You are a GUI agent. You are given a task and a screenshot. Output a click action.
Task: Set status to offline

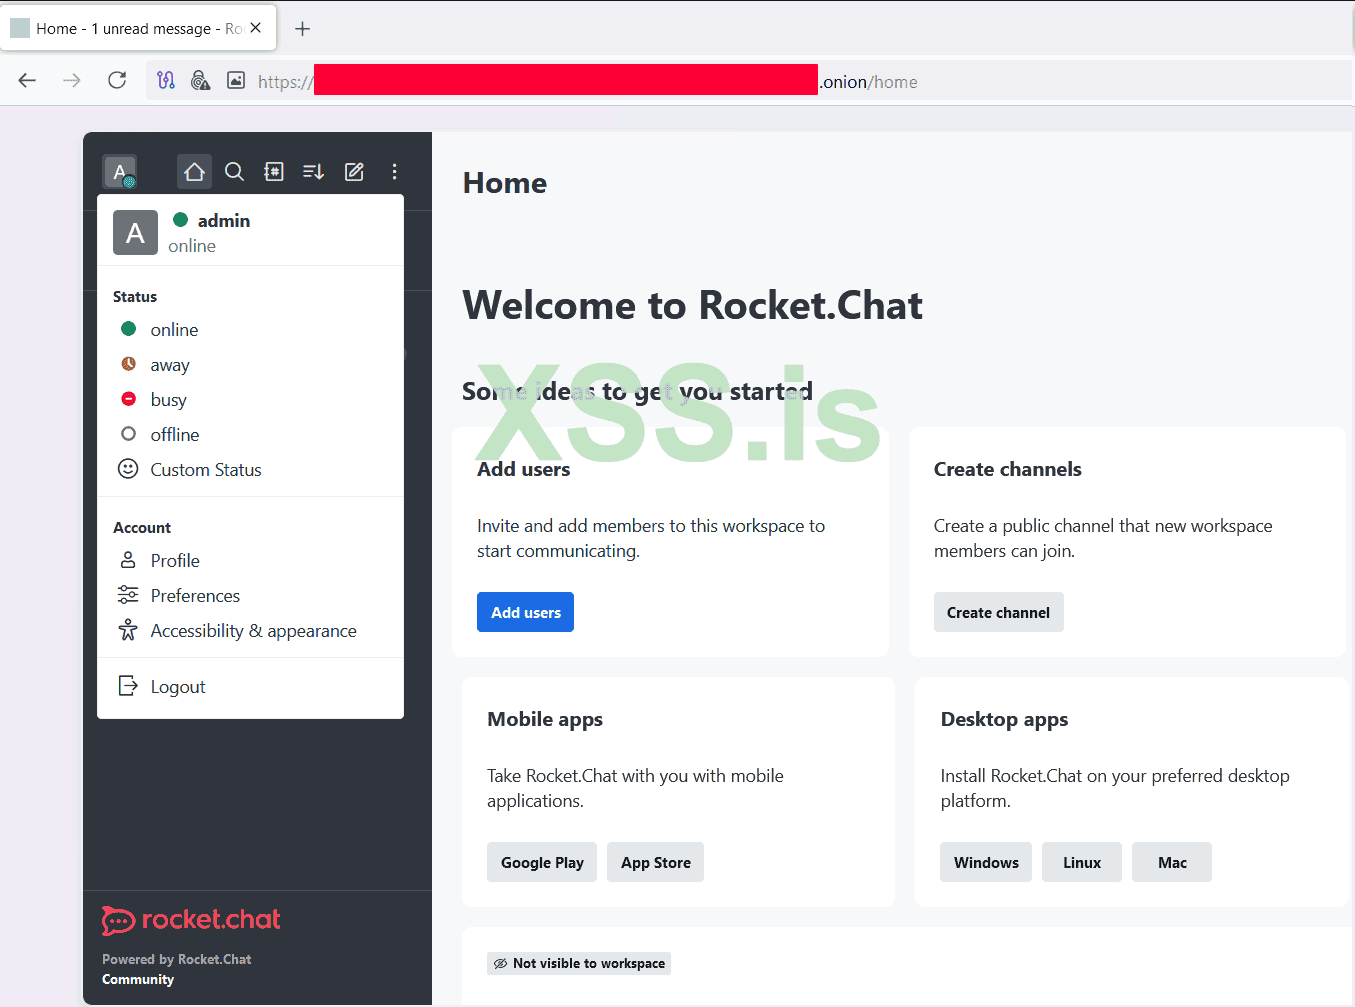coord(250,435)
